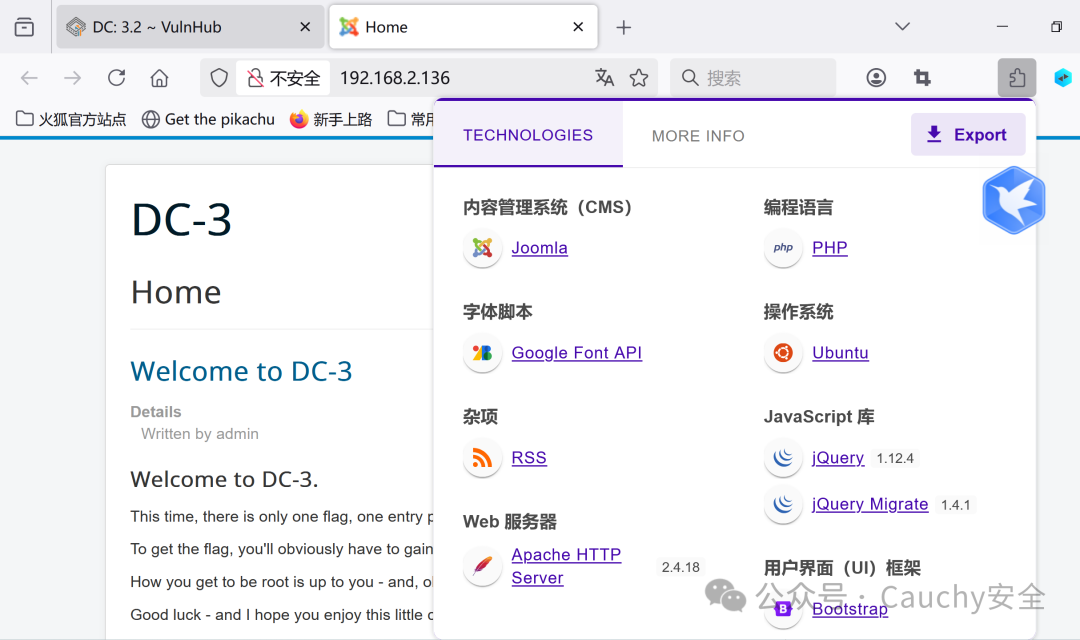The width and height of the screenshot is (1080, 640).
Task: Click the Written by admin text
Action: 200,434
